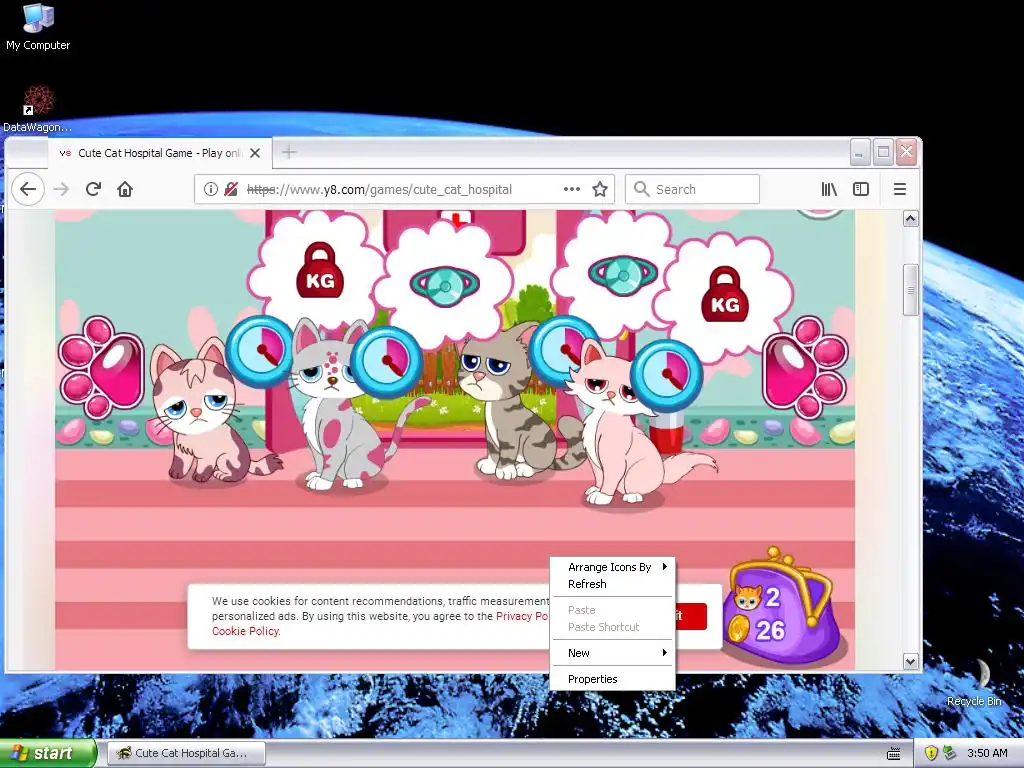Open the Recycle Bin icon

pyautogui.click(x=976, y=682)
